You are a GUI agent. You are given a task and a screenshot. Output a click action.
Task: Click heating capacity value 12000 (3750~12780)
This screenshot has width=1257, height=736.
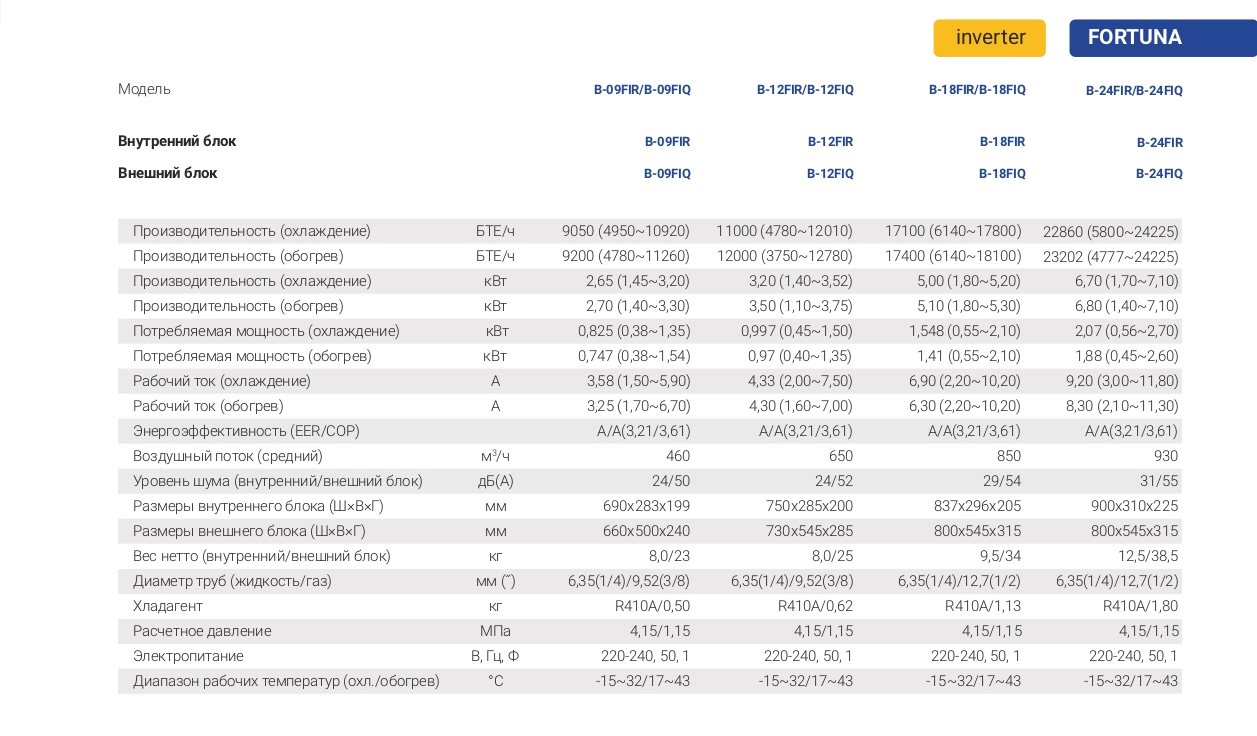(x=785, y=256)
